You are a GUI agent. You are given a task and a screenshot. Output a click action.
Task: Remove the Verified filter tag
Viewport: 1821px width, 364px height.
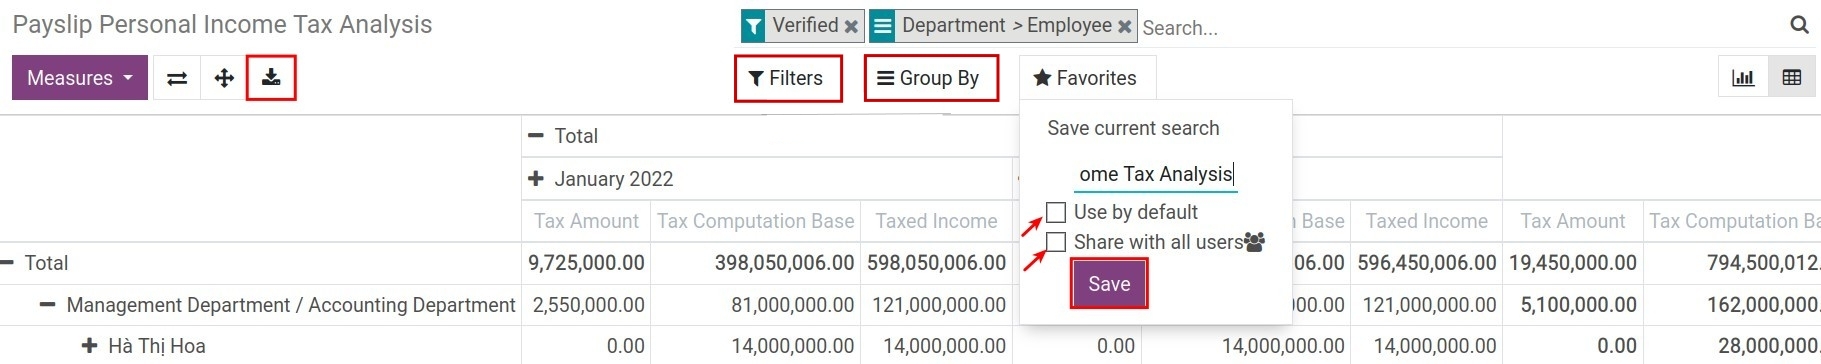point(851,27)
